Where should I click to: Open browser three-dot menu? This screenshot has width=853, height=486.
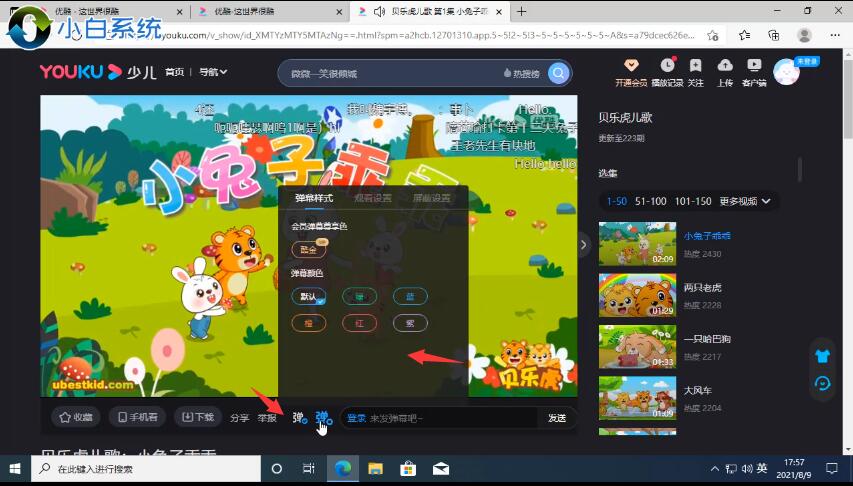tap(835, 35)
